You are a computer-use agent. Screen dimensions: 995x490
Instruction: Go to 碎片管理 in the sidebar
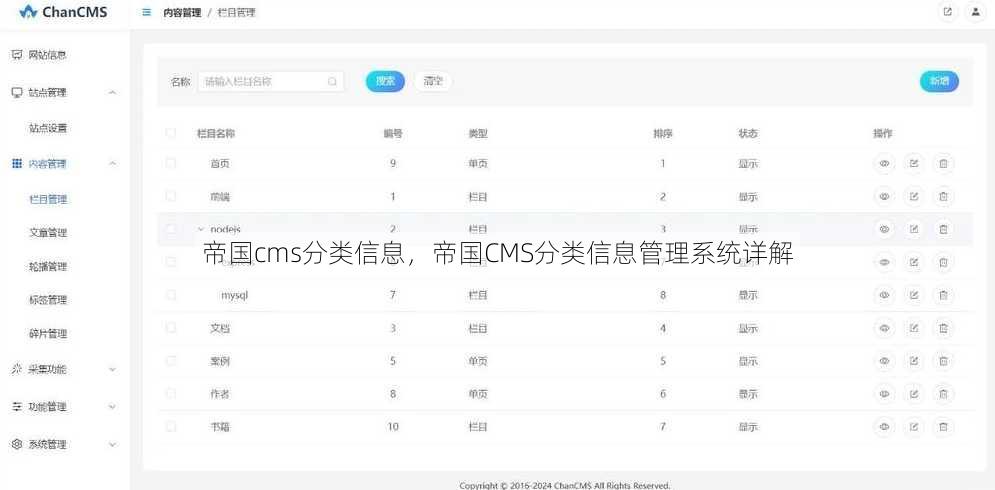click(48, 334)
